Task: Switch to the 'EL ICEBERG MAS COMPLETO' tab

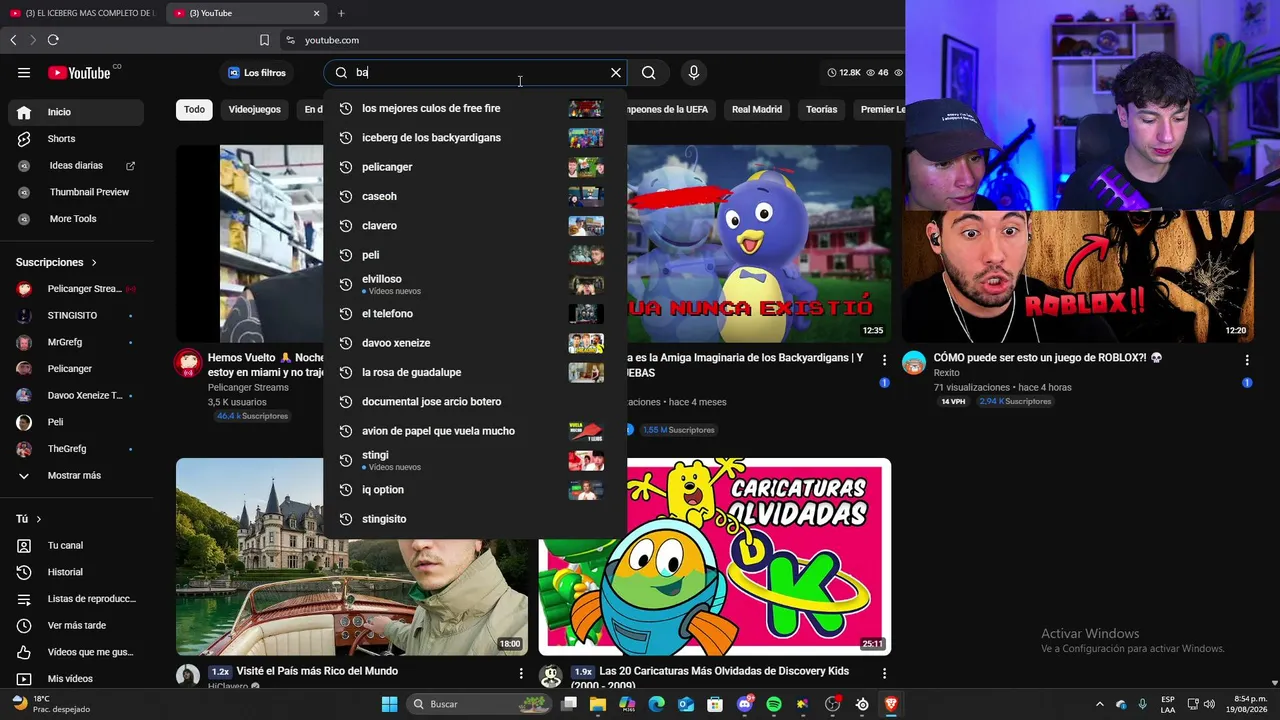Action: pos(82,13)
